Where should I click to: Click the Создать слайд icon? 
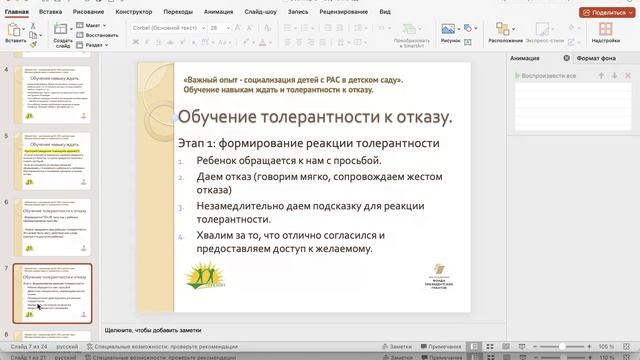(x=60, y=29)
